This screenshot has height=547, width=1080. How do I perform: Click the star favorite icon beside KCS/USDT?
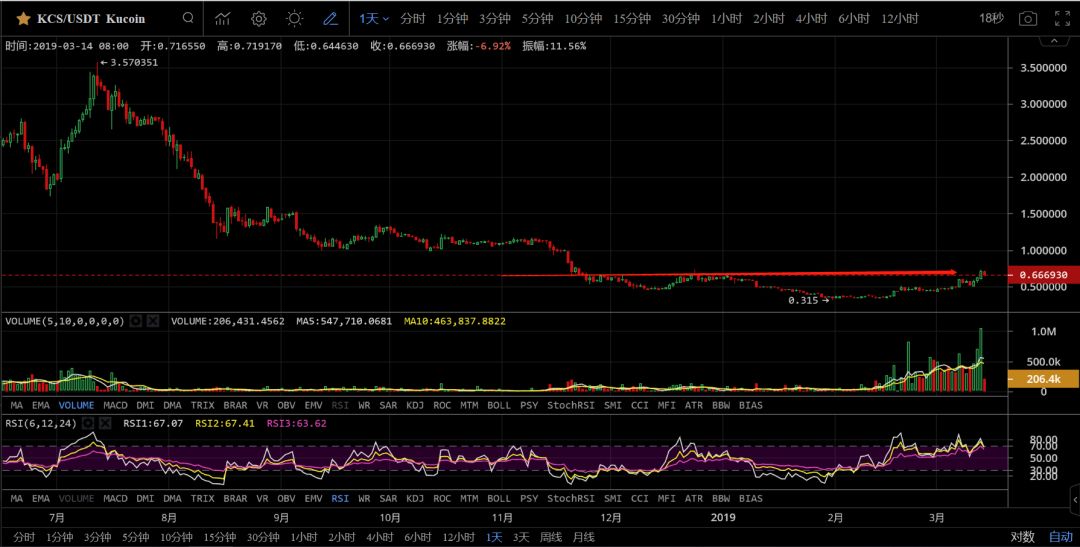pyautogui.click(x=22, y=19)
